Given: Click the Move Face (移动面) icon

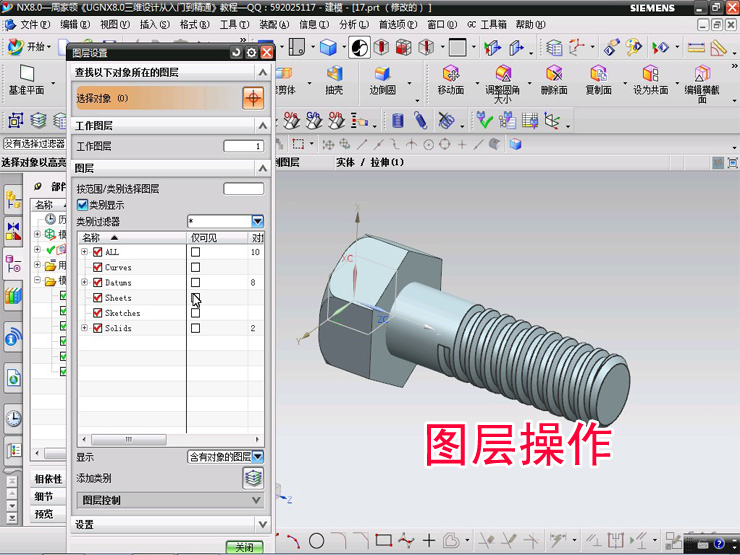Looking at the screenshot, I should (450, 75).
